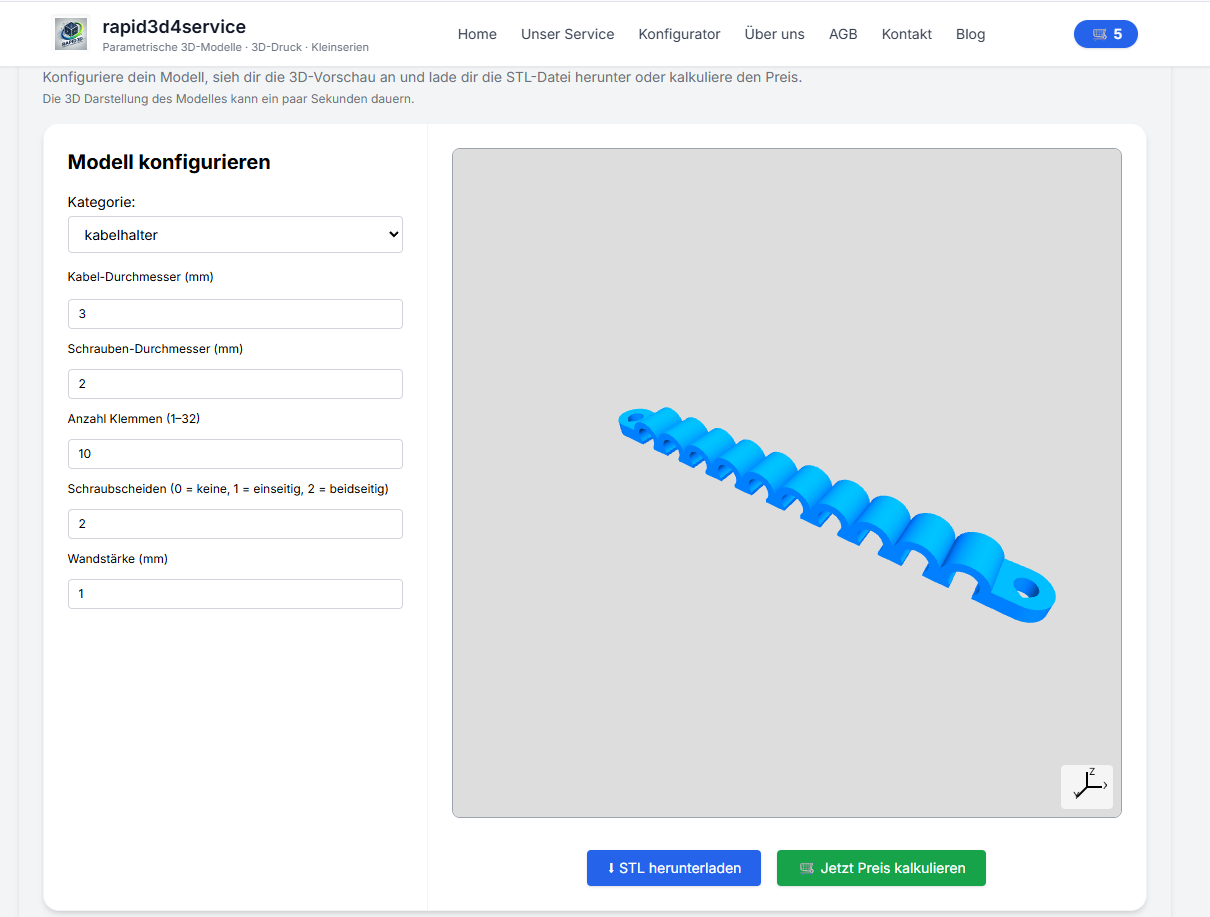The image size is (1210, 917).
Task: Click the Anzahl Klemmen input field
Action: [x=235, y=453]
